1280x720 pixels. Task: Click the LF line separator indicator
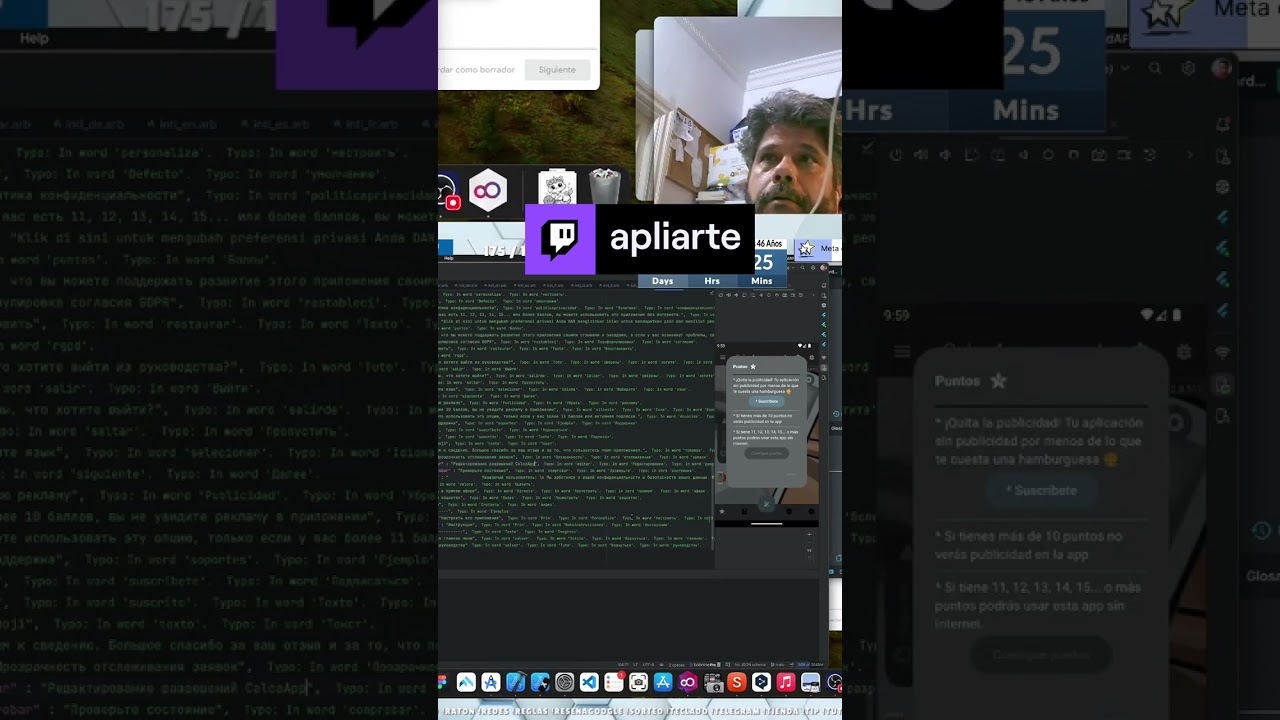[x=635, y=665]
